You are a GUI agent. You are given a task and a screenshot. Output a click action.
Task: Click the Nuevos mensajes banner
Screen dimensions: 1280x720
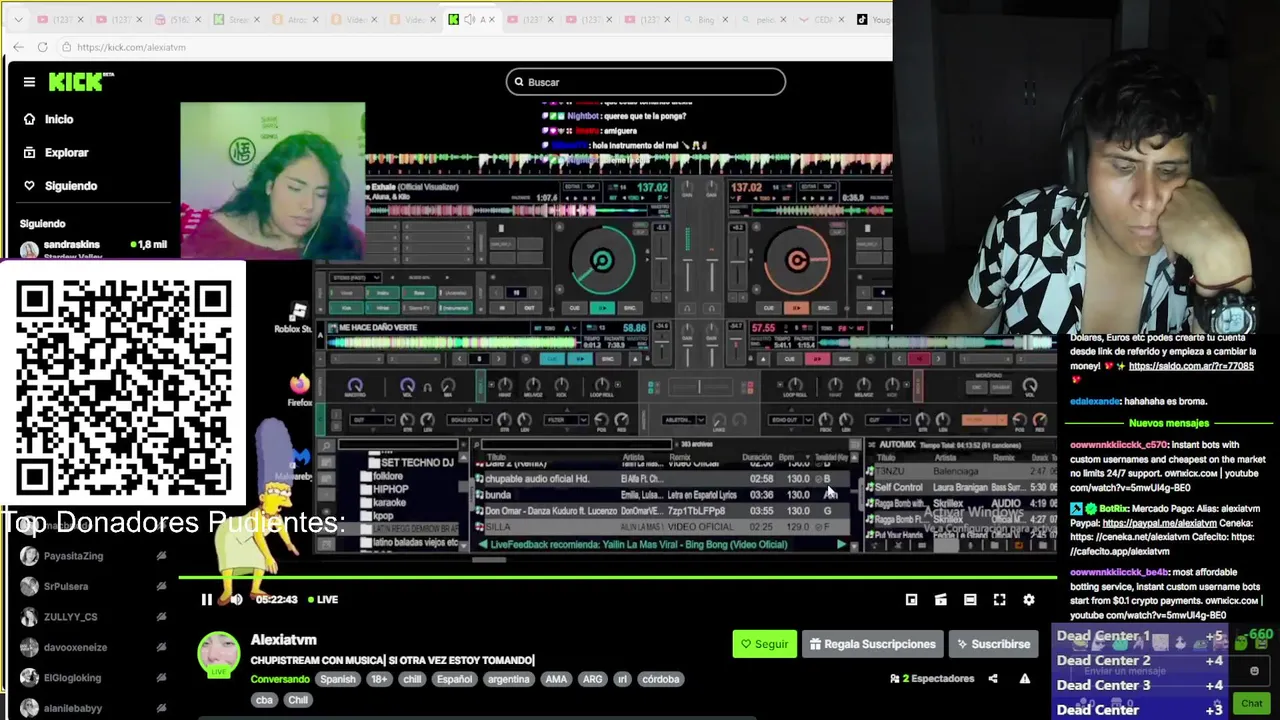click(1168, 423)
